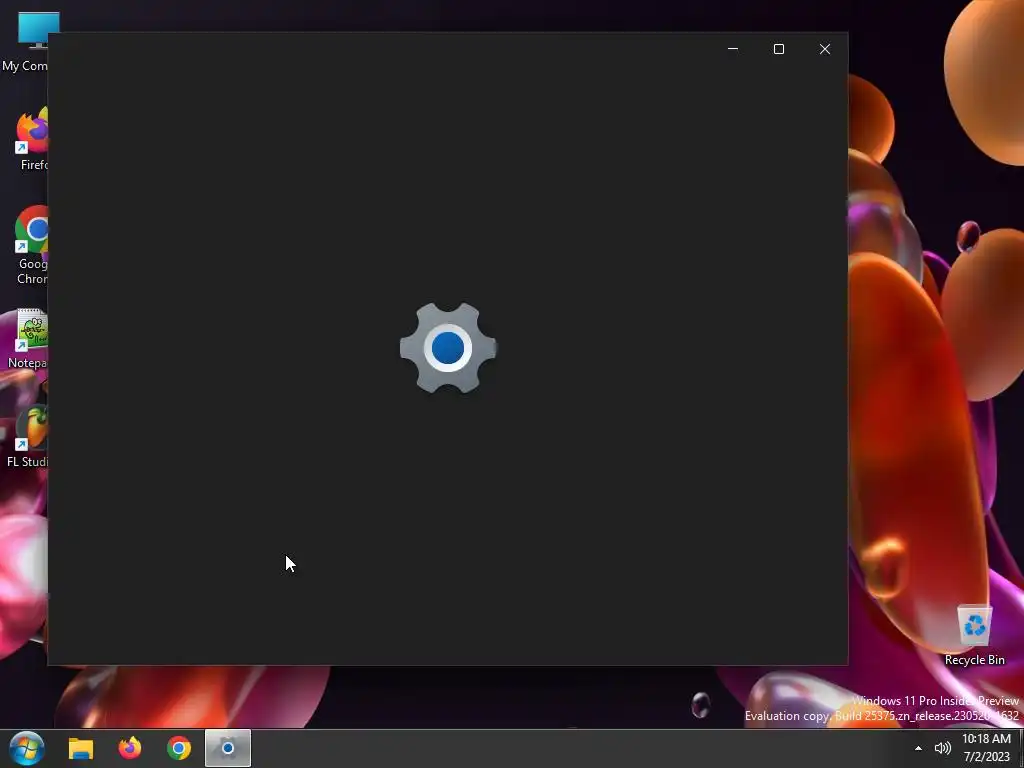The image size is (1024, 768).
Task: Show hidden system tray icons
Action: (918, 748)
